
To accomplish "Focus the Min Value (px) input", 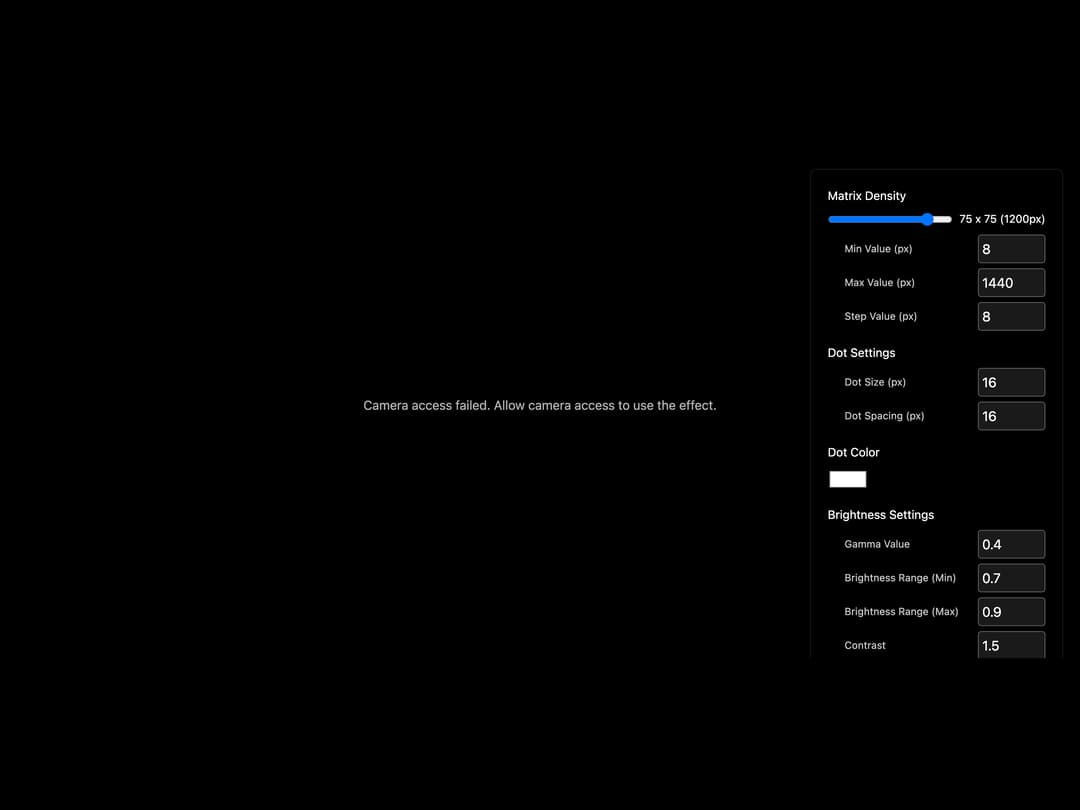I will (x=1011, y=249).
